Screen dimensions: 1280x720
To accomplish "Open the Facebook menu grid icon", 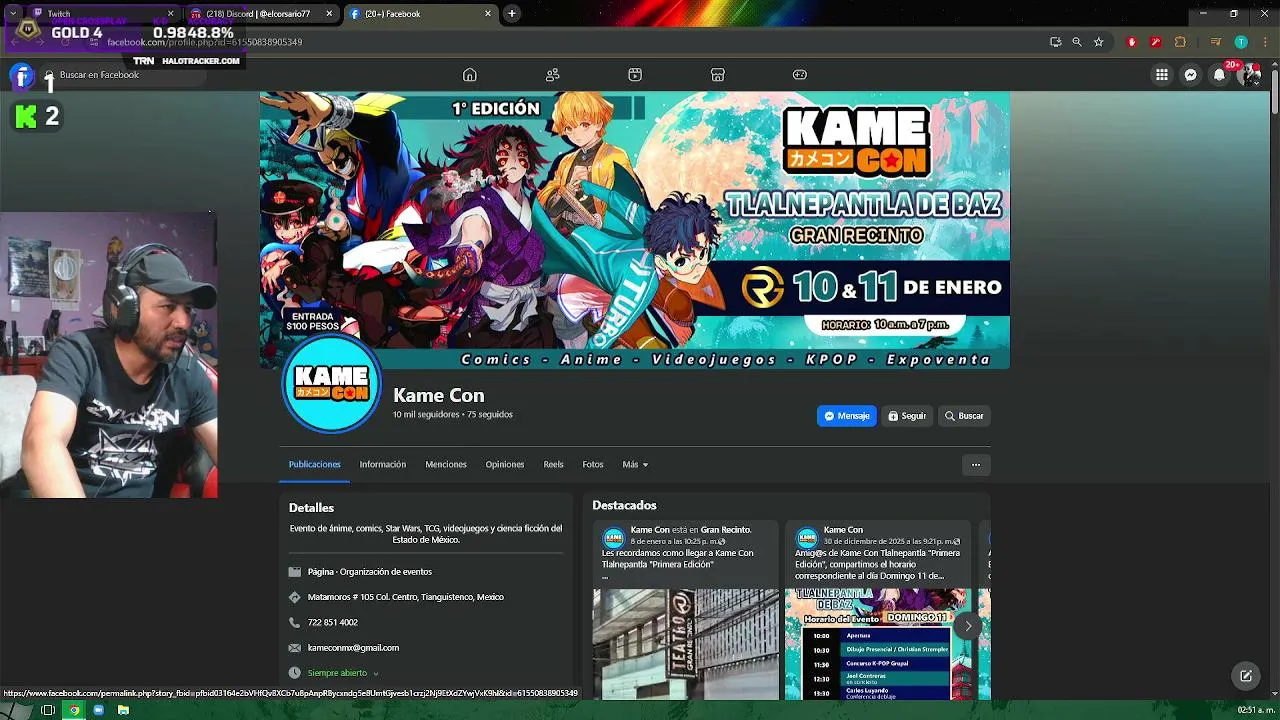I will 1161,75.
